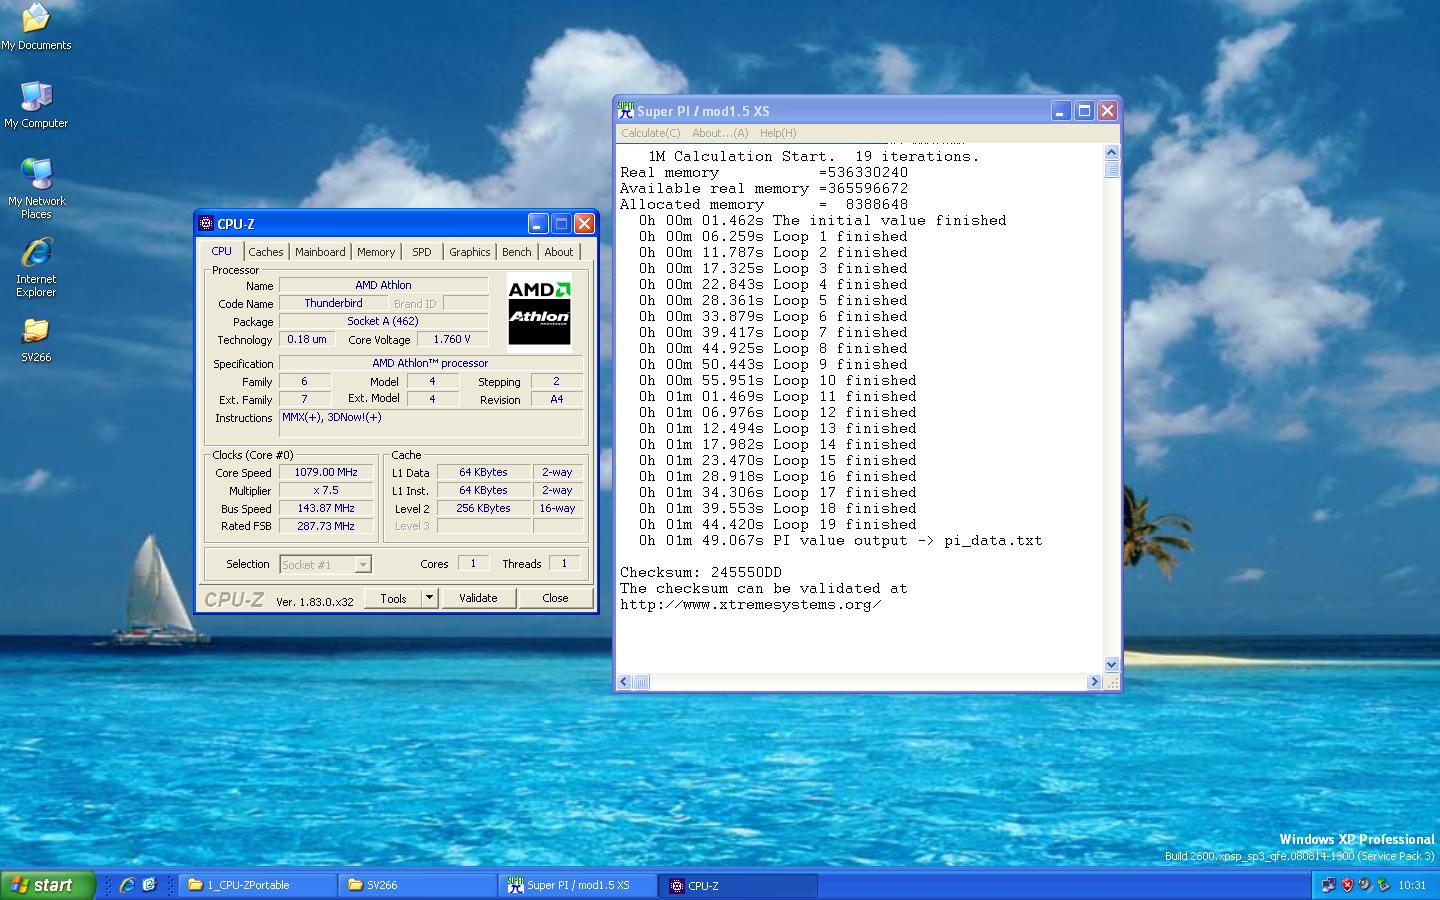Click the Bus Speed value 143.87 MHz
Viewport: 1440px width, 900px height.
[x=326, y=509]
